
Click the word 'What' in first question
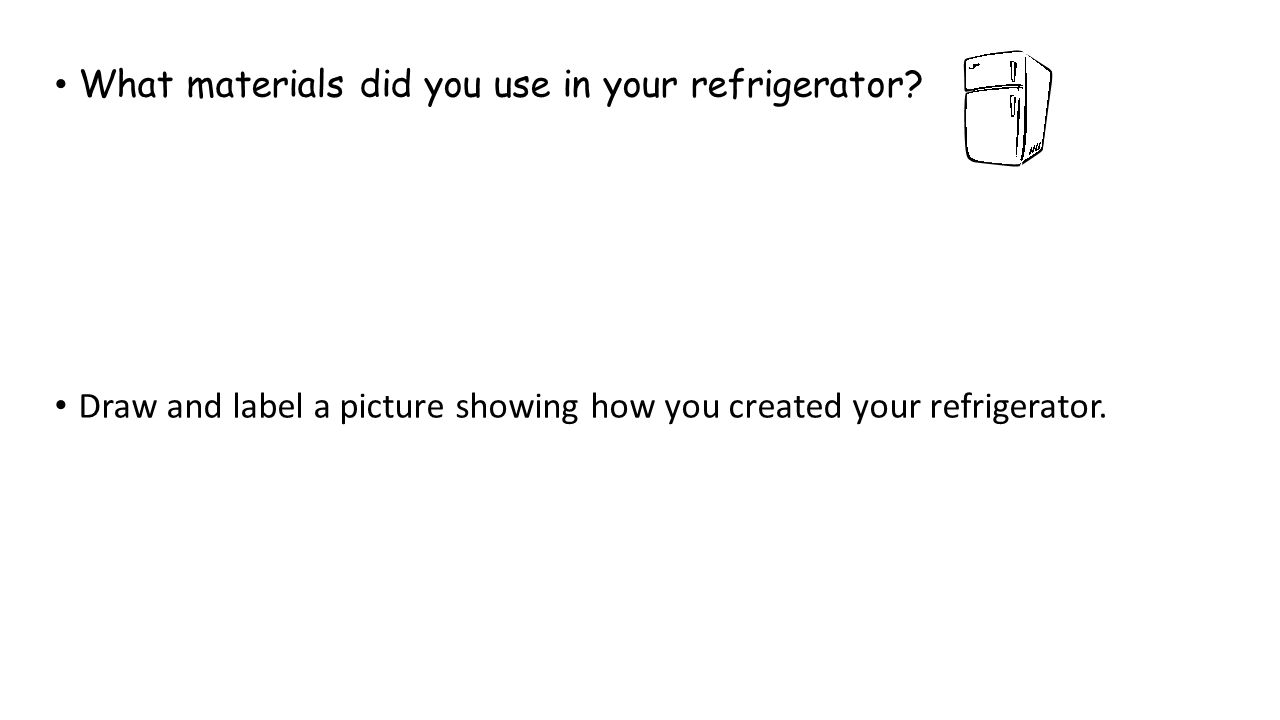(128, 86)
